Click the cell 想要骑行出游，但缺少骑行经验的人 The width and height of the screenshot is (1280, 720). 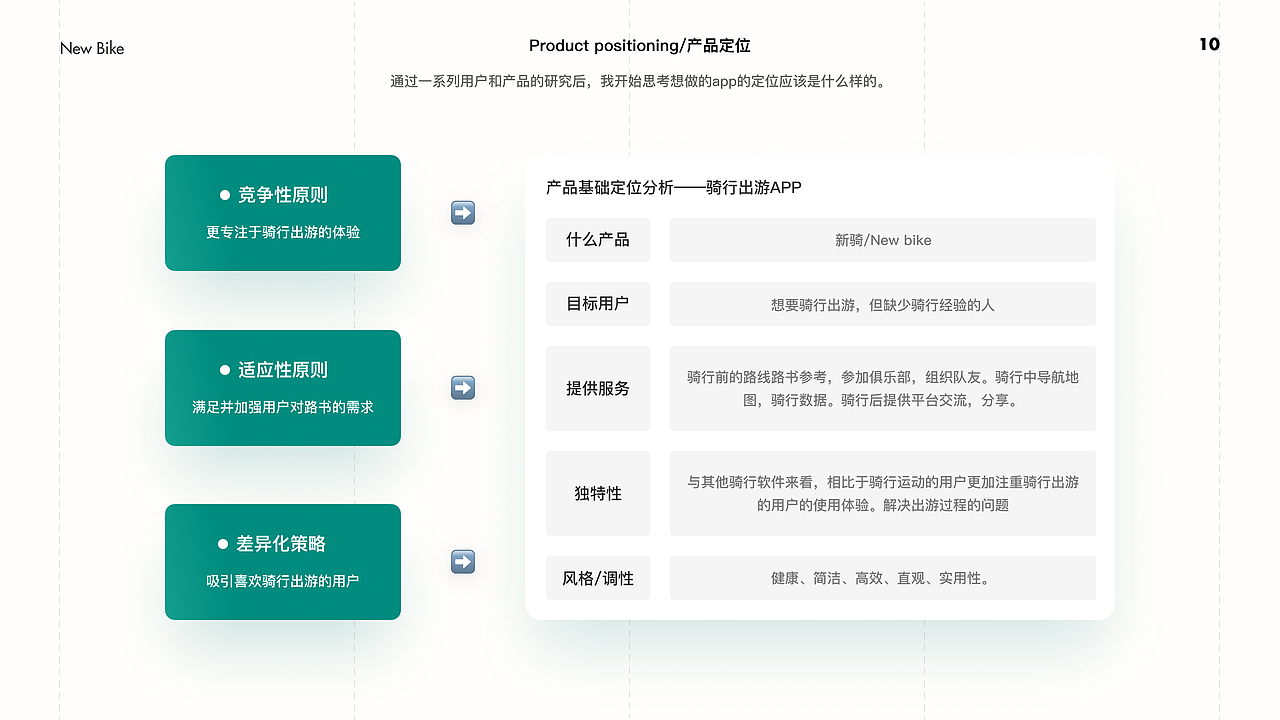click(x=883, y=304)
